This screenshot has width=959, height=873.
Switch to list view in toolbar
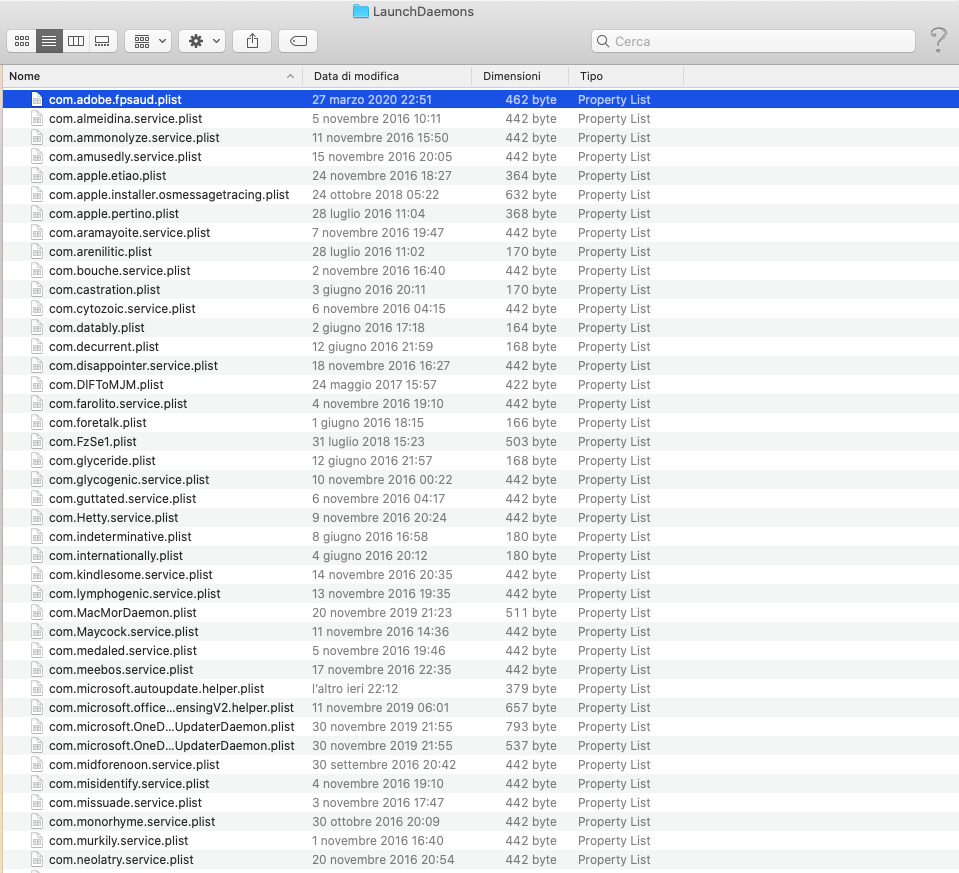pos(49,41)
